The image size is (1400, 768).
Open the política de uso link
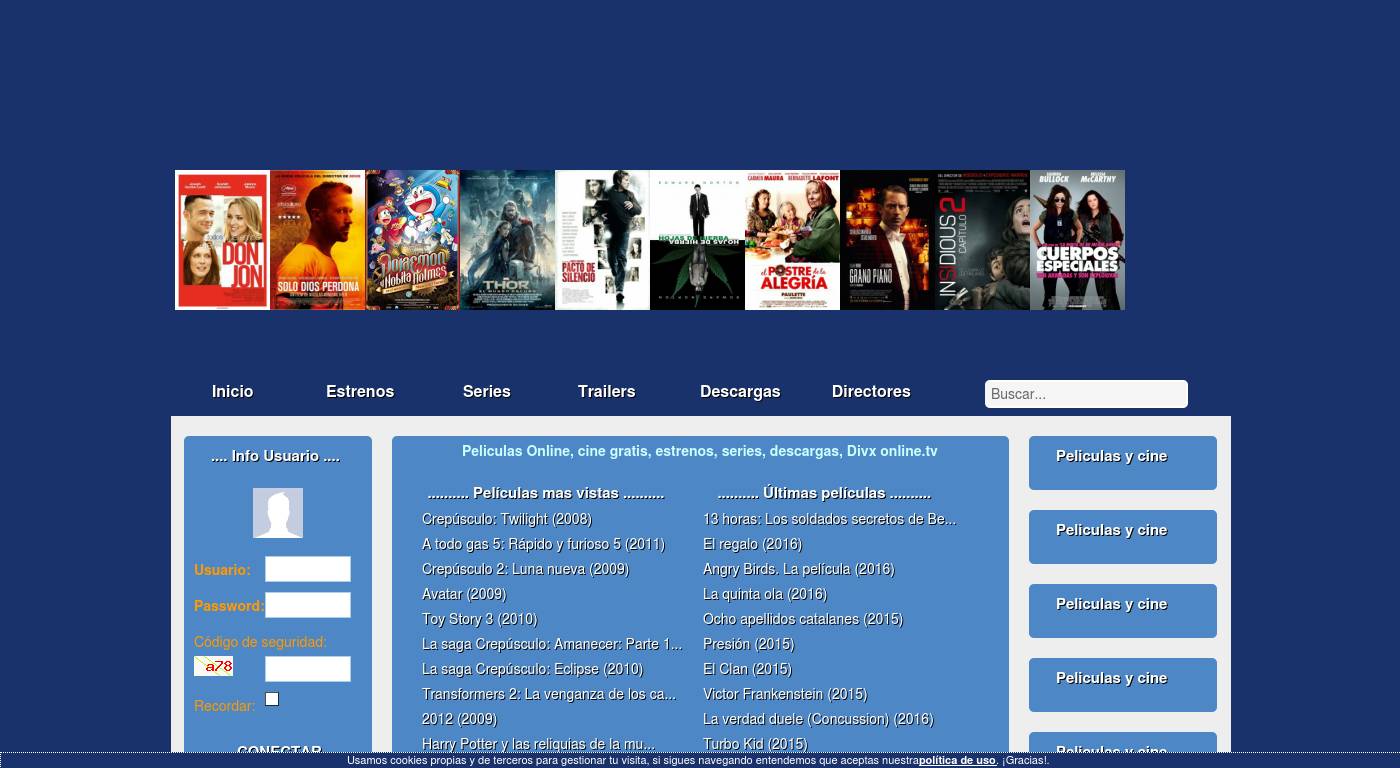point(957,761)
